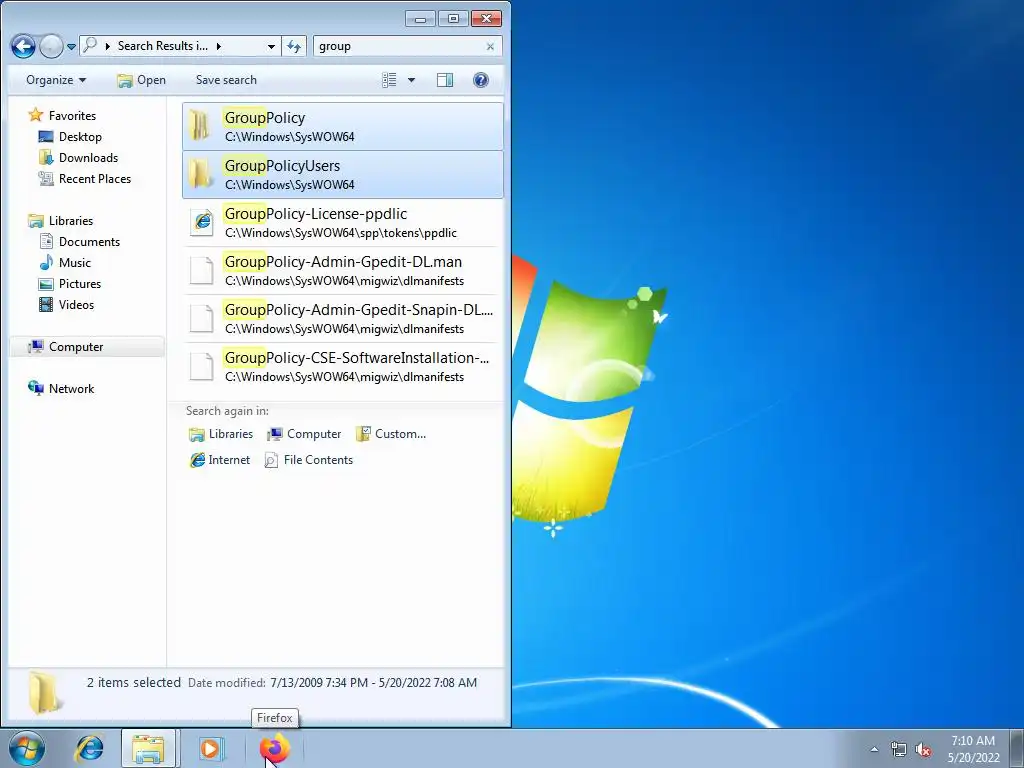Open Help via the question mark icon
The image size is (1024, 768).
coord(481,80)
